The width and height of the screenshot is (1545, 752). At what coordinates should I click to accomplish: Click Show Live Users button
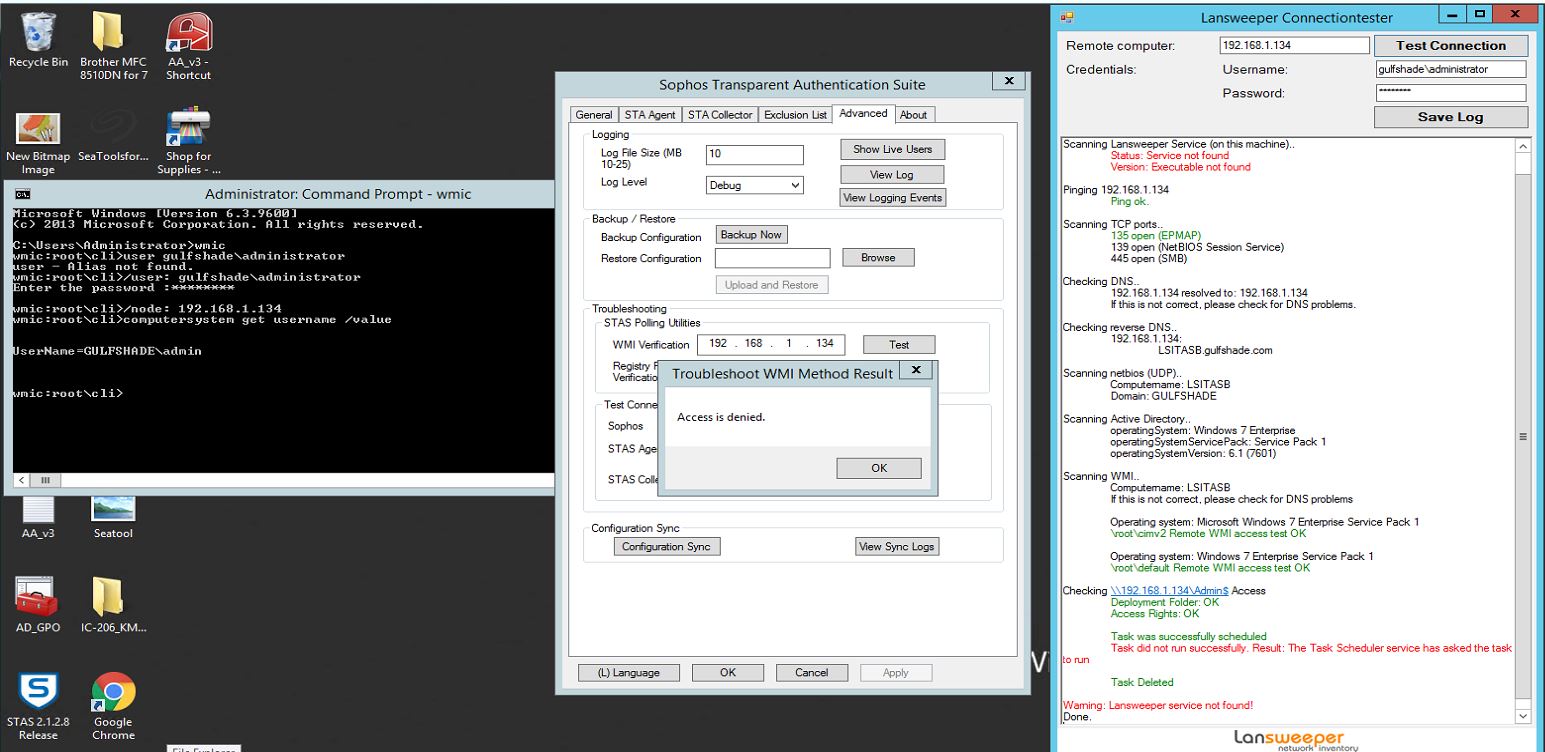click(x=892, y=149)
